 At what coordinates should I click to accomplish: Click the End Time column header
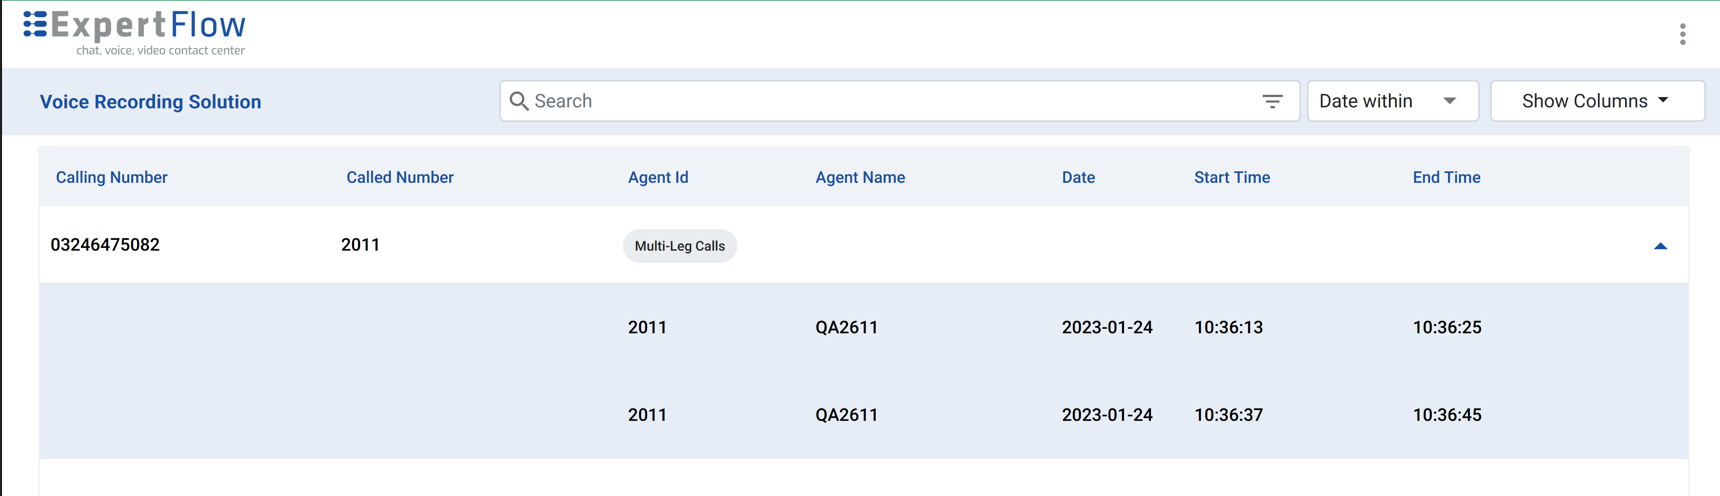coord(1446,177)
